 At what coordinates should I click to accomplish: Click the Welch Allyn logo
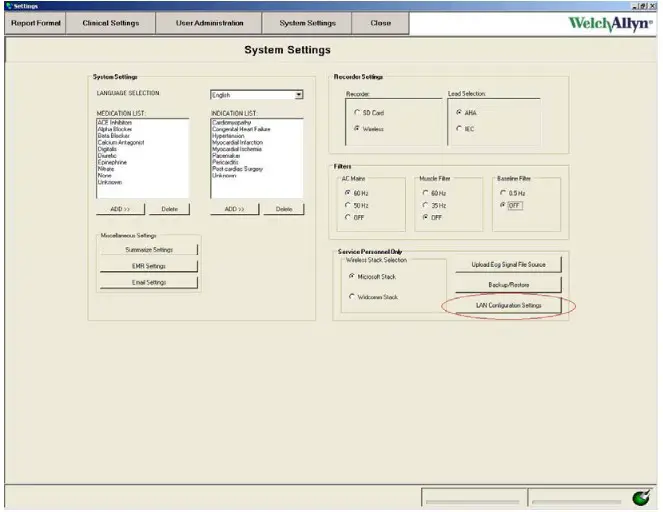610,24
